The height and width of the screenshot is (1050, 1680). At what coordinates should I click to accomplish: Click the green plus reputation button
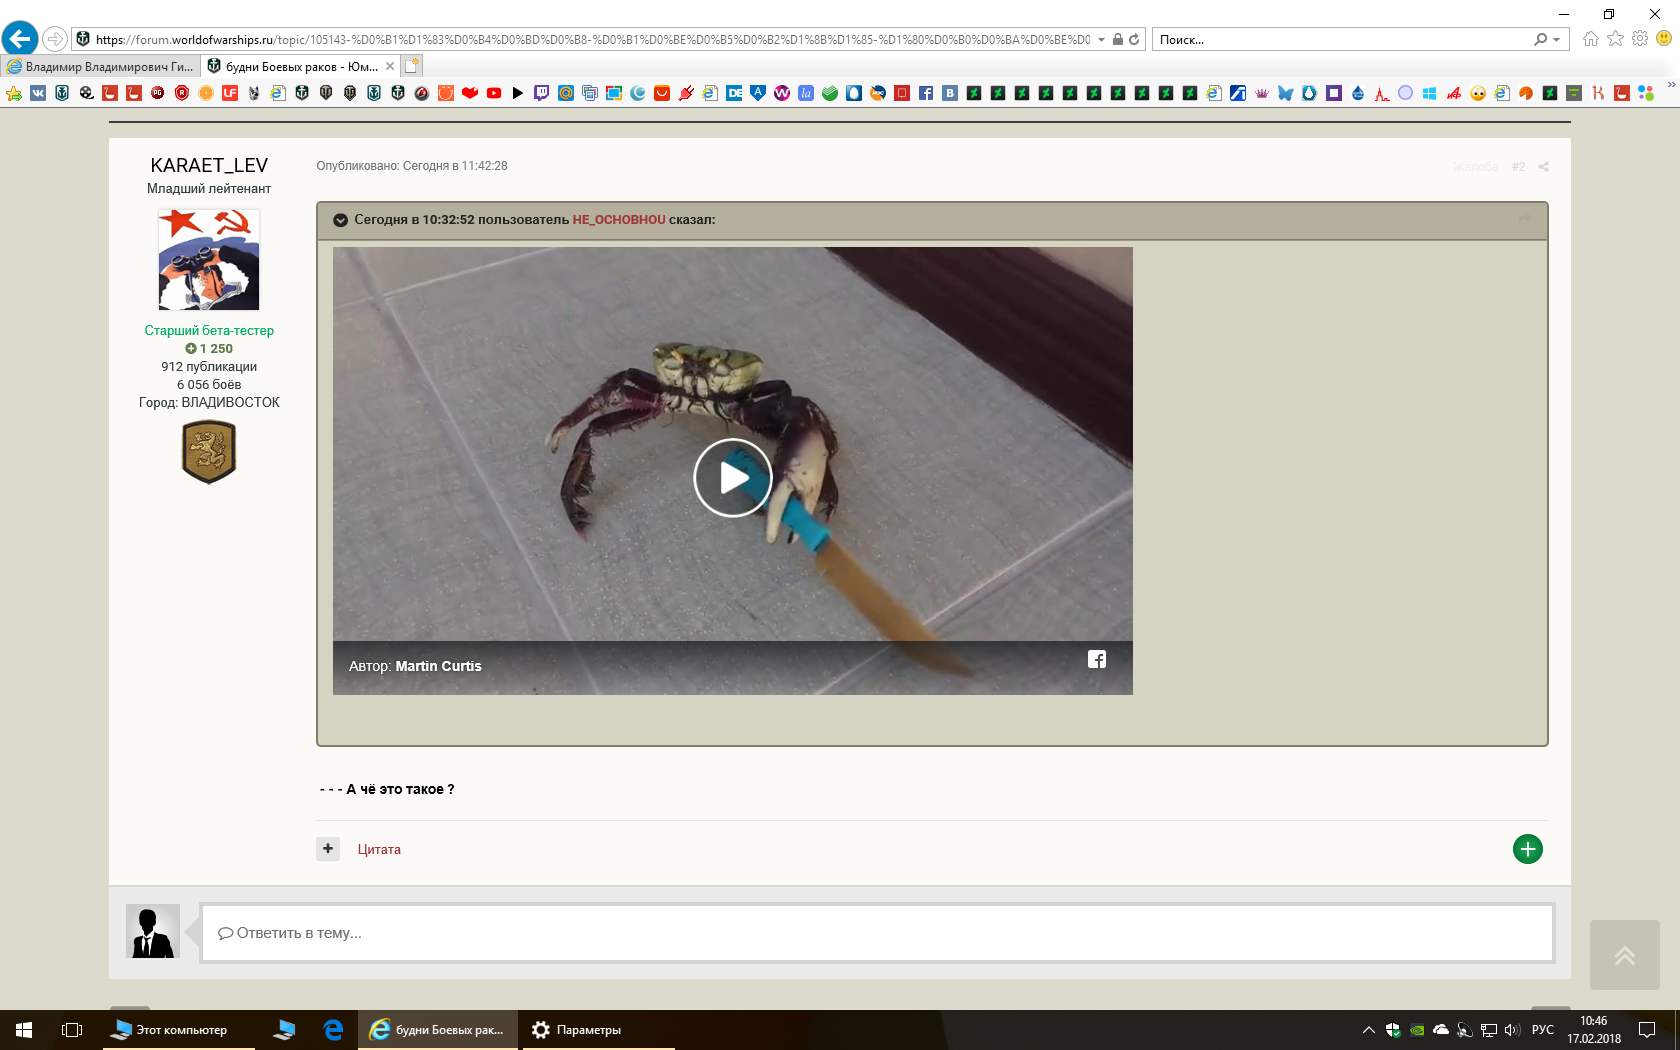click(1527, 849)
